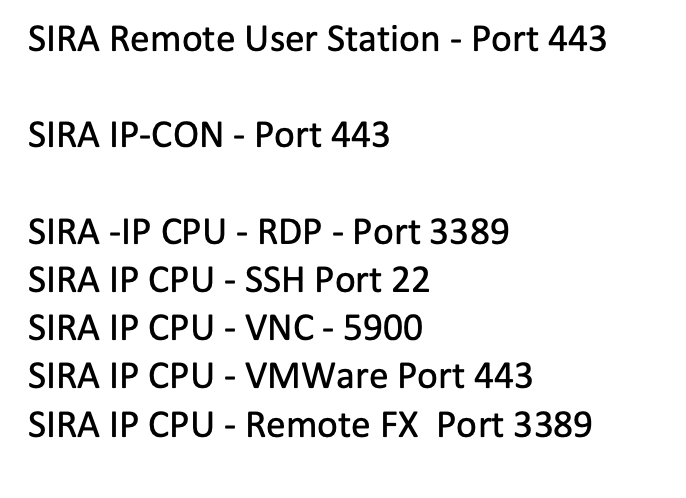Viewport: 686px width, 498px height.
Task: Click the 'Remote FX' text
Action: (x=332, y=424)
